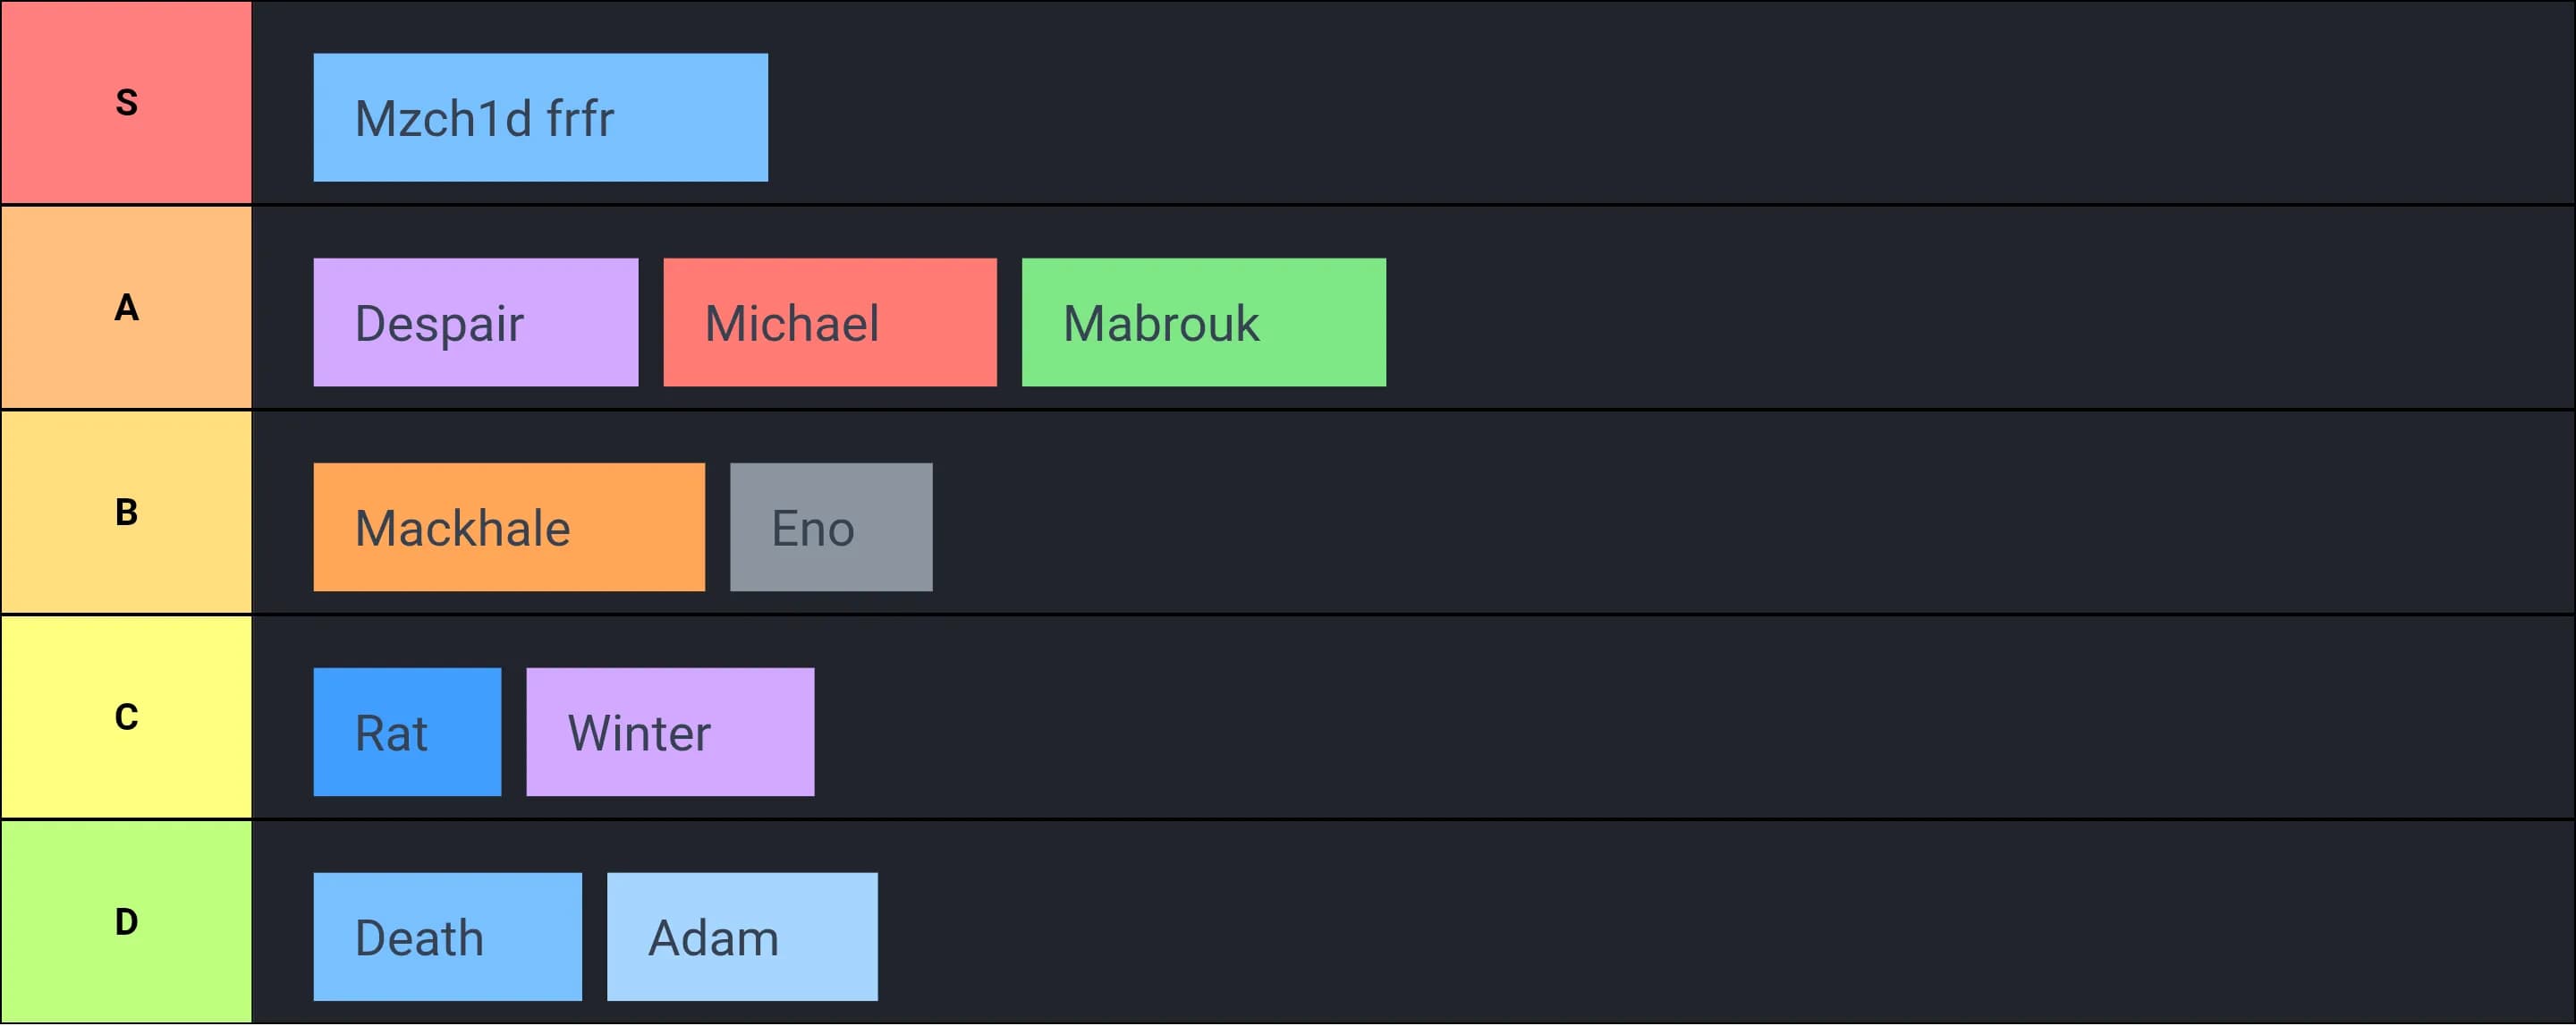Click the green Mabrouk item

(1203, 322)
